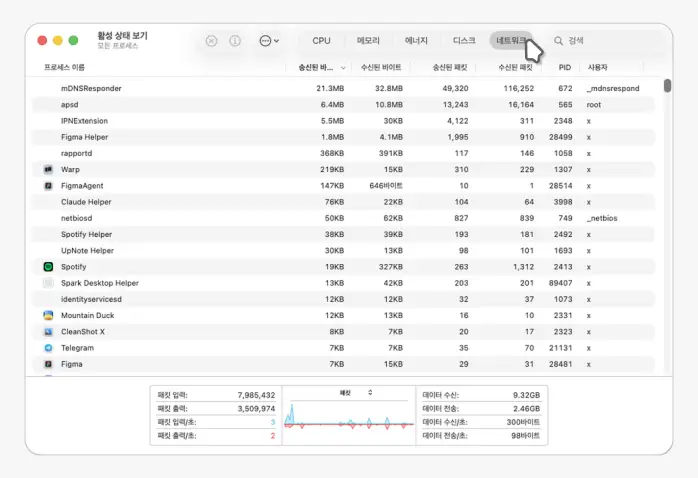Select the Figma Helper process row
Screen dimensions: 698x478
[343, 137]
